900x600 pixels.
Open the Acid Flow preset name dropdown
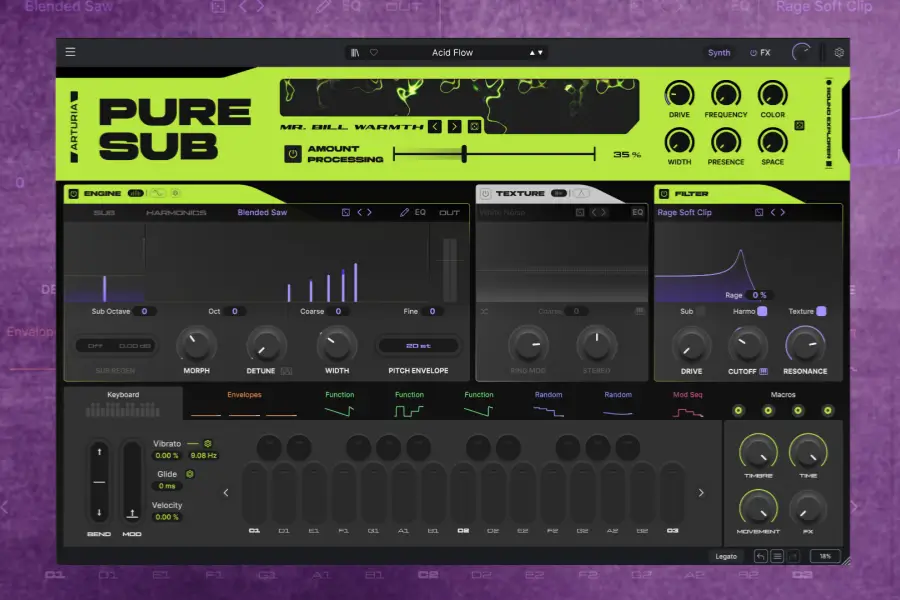pyautogui.click(x=452, y=53)
